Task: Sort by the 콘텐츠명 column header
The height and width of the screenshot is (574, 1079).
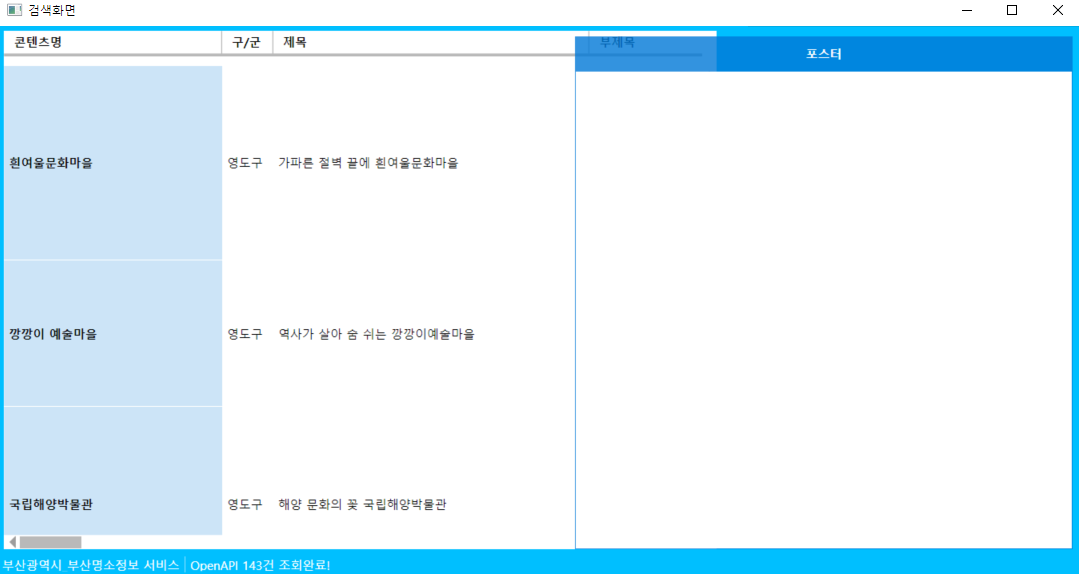Action: click(113, 42)
